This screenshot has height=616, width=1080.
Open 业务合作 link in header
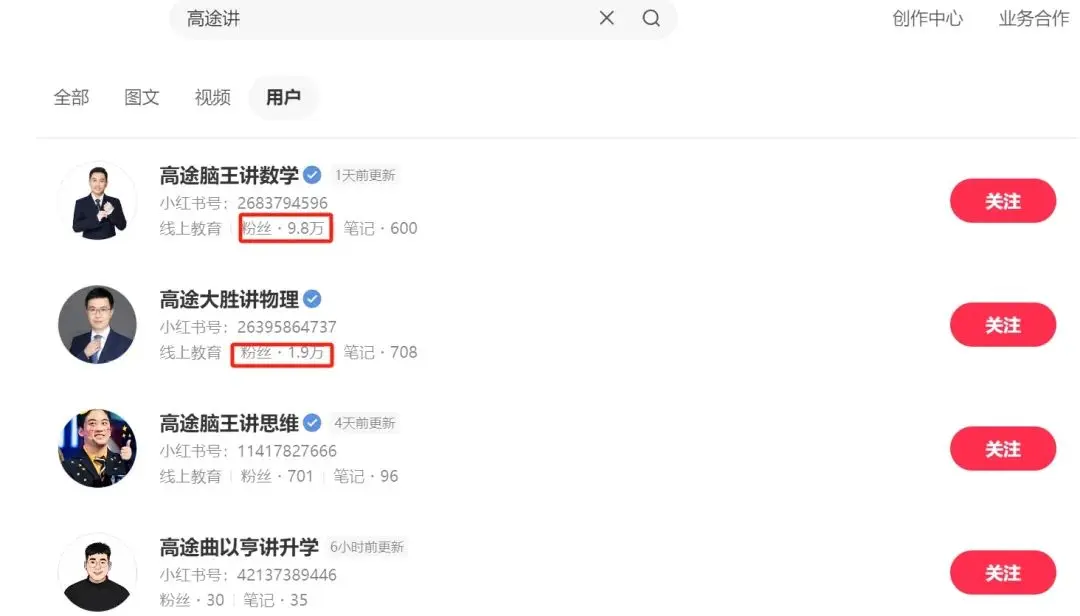1034,19
